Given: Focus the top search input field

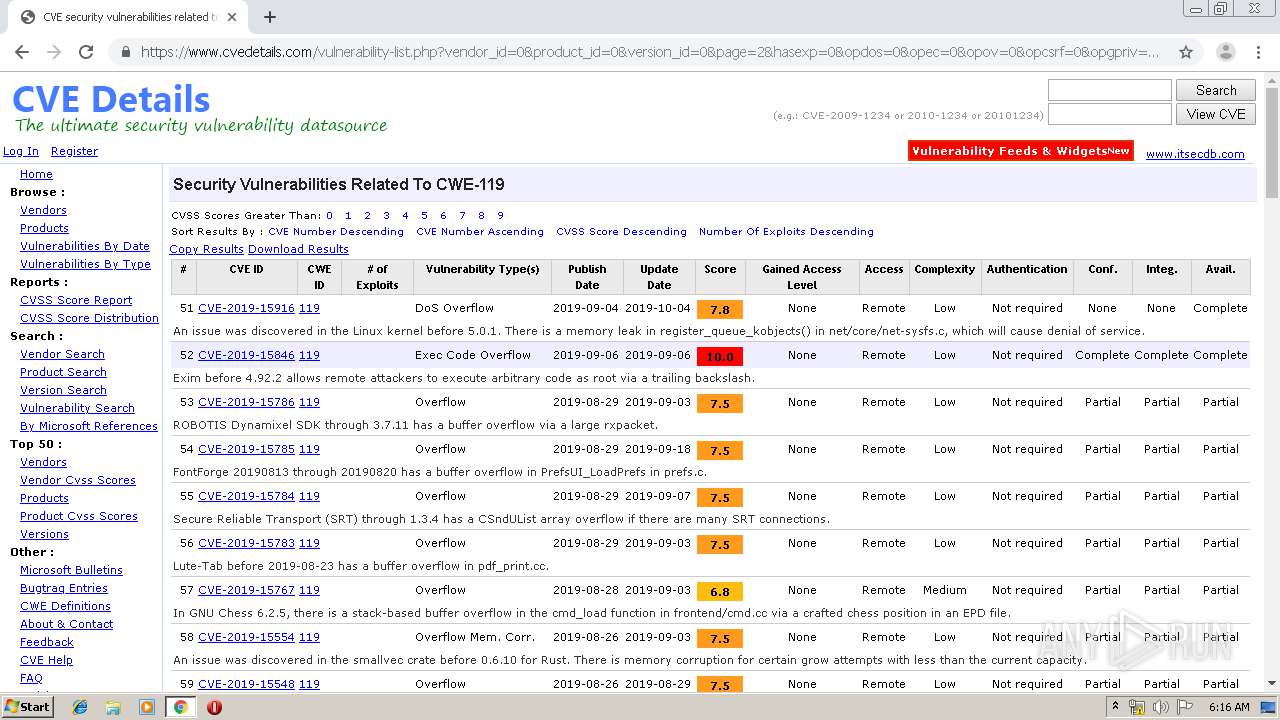Looking at the screenshot, I should tap(1109, 90).
